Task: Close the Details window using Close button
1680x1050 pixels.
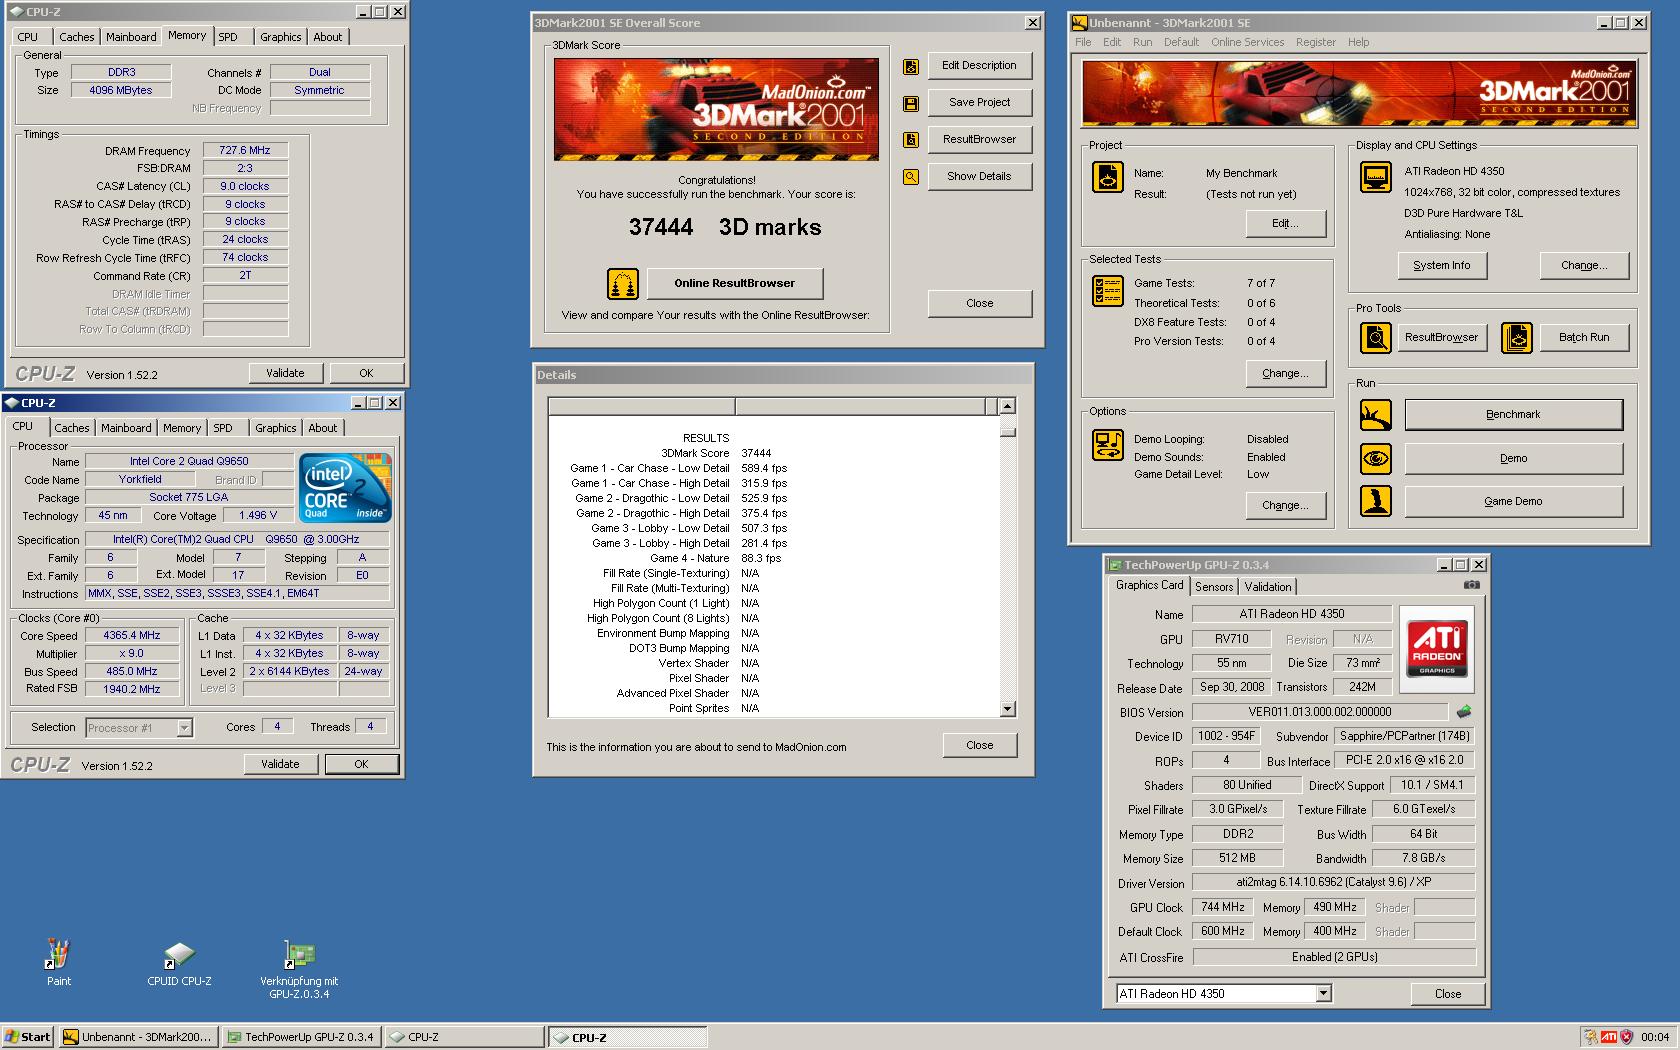Action: [980, 746]
